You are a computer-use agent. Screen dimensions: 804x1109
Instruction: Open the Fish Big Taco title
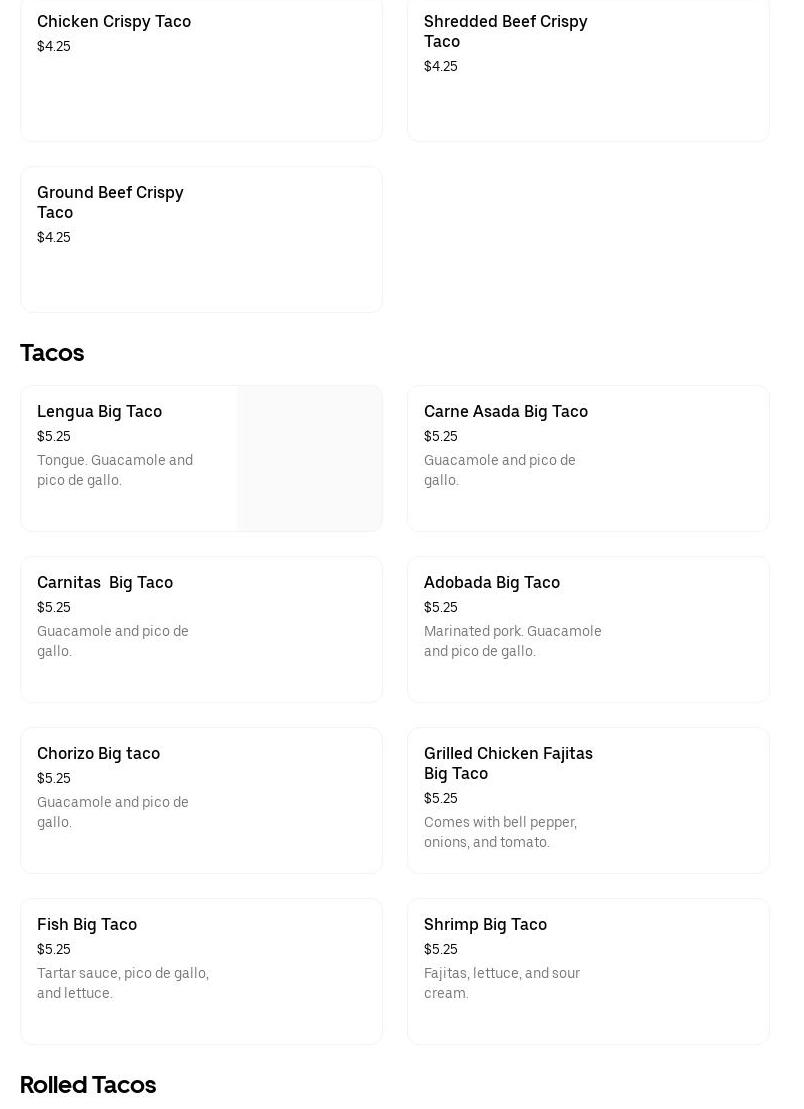[x=87, y=925]
